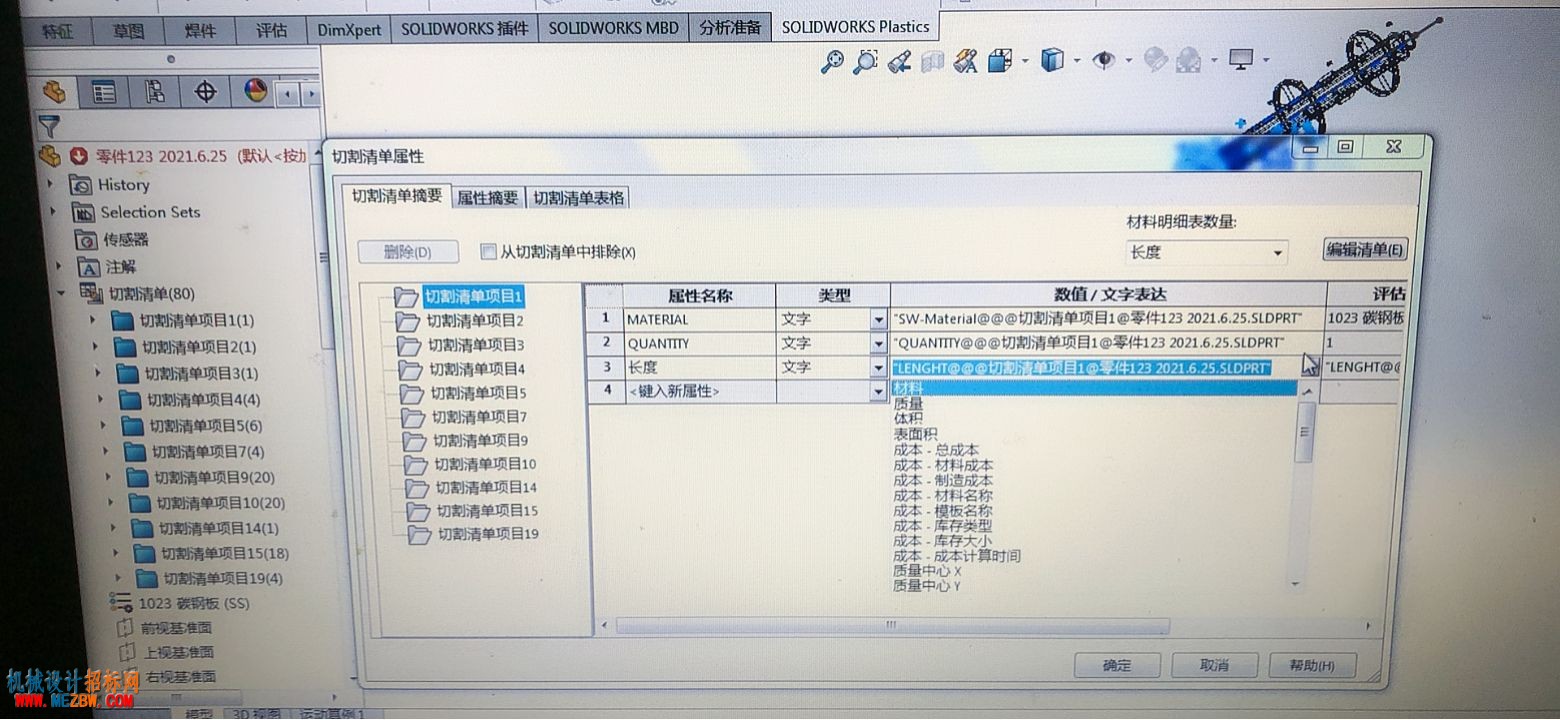
Task: Click the View Orientation cube icon
Action: point(1000,62)
